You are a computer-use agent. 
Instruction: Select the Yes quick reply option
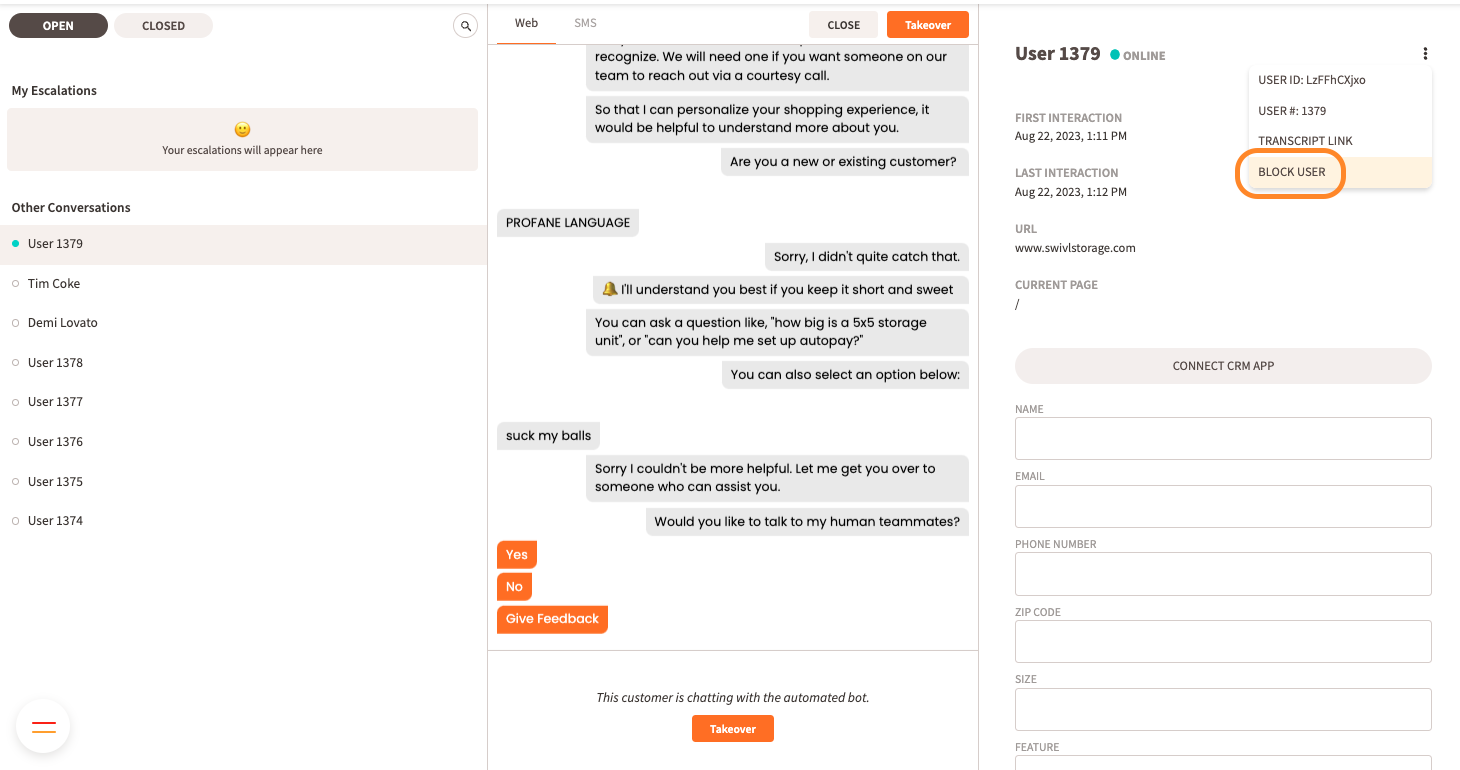point(516,554)
